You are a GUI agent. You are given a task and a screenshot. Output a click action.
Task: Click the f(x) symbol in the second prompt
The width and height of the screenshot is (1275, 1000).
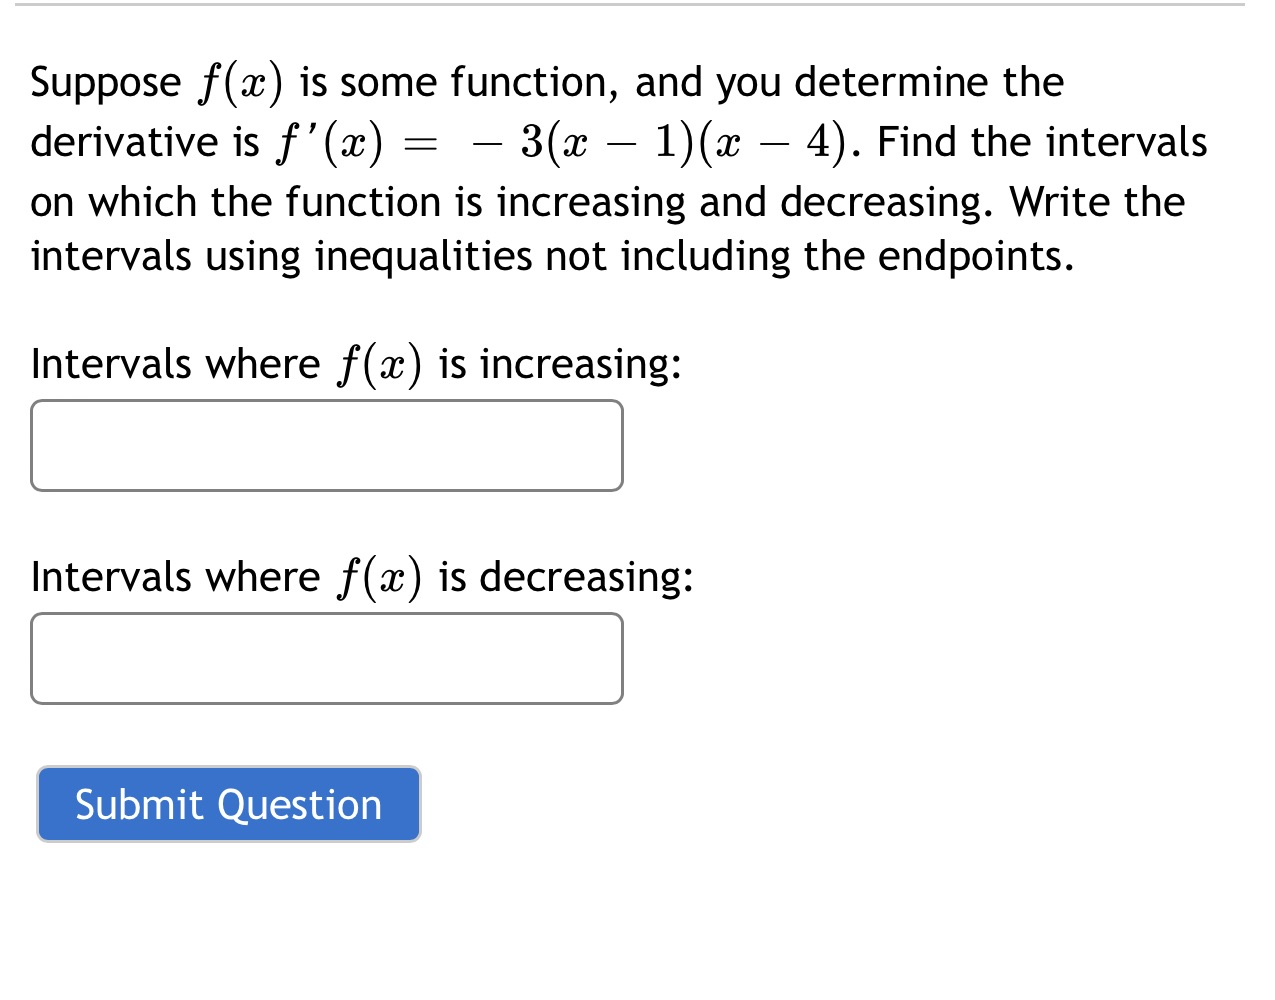[x=378, y=575]
